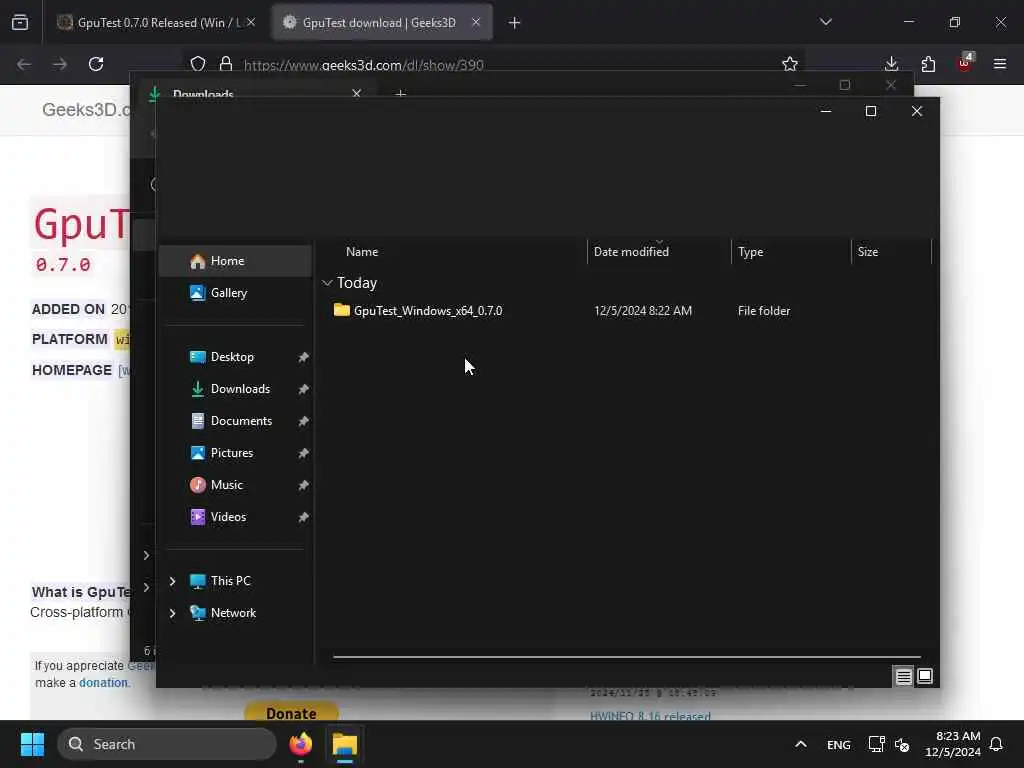Bookmark this page with star

pyautogui.click(x=790, y=64)
